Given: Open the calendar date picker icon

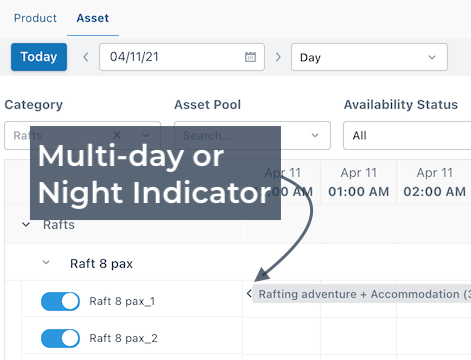Looking at the screenshot, I should (250, 57).
